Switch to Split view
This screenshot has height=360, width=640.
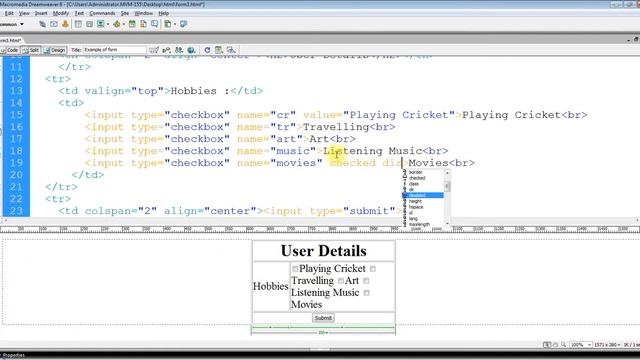coord(31,50)
